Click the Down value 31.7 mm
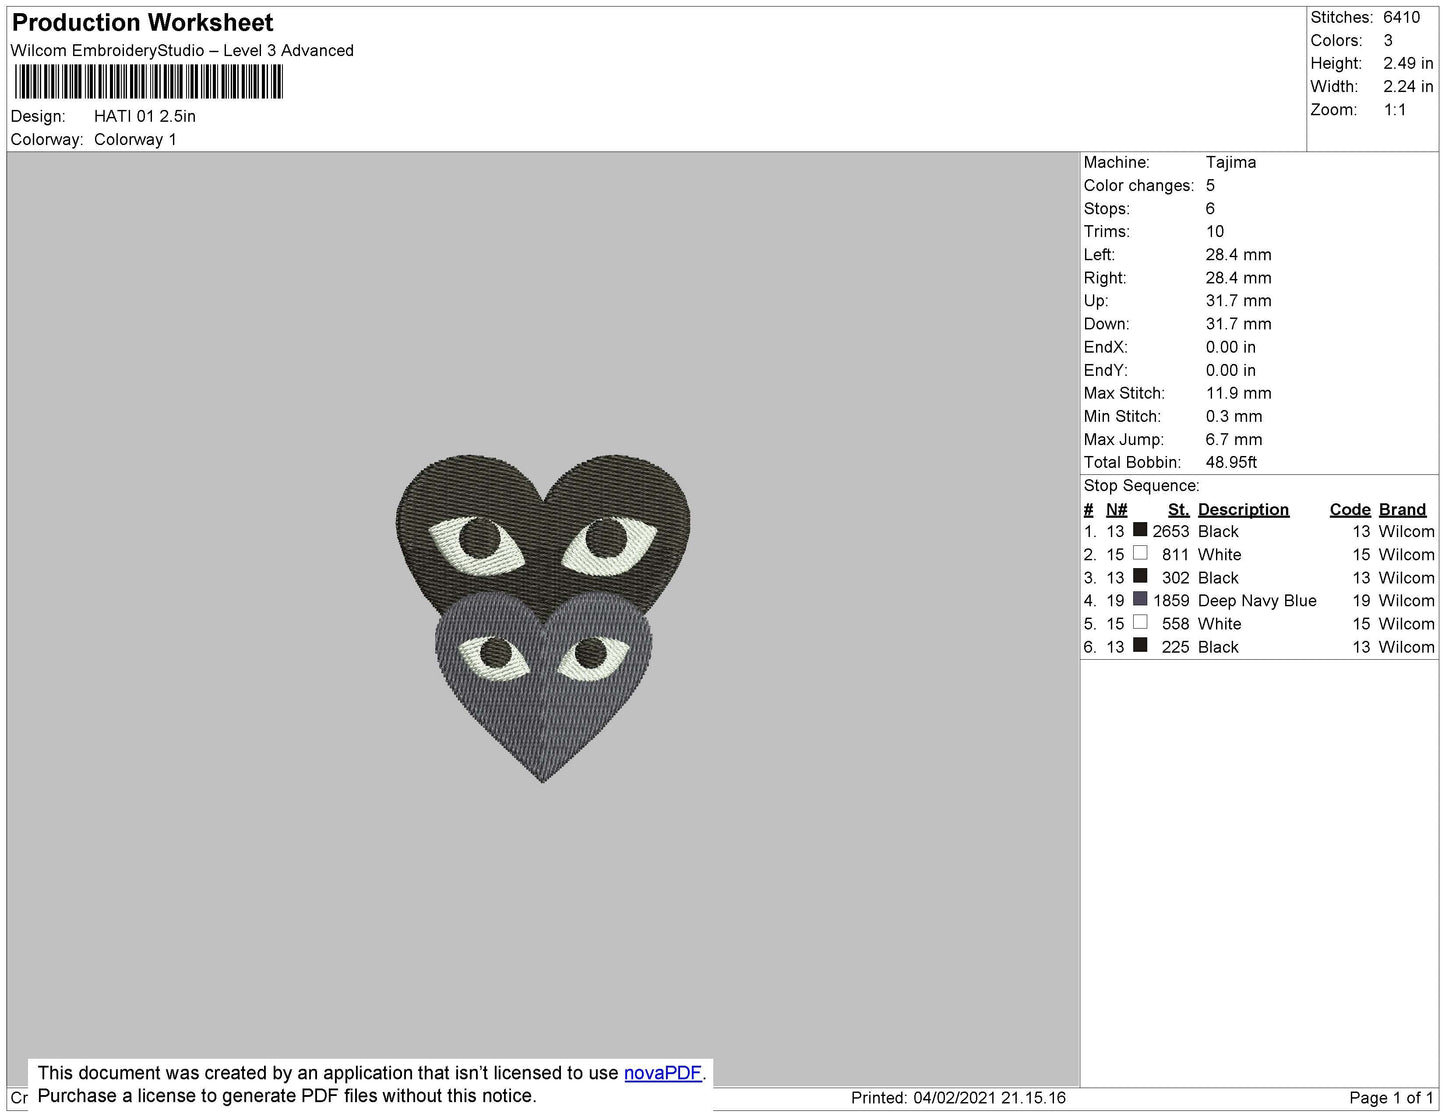 1238,324
